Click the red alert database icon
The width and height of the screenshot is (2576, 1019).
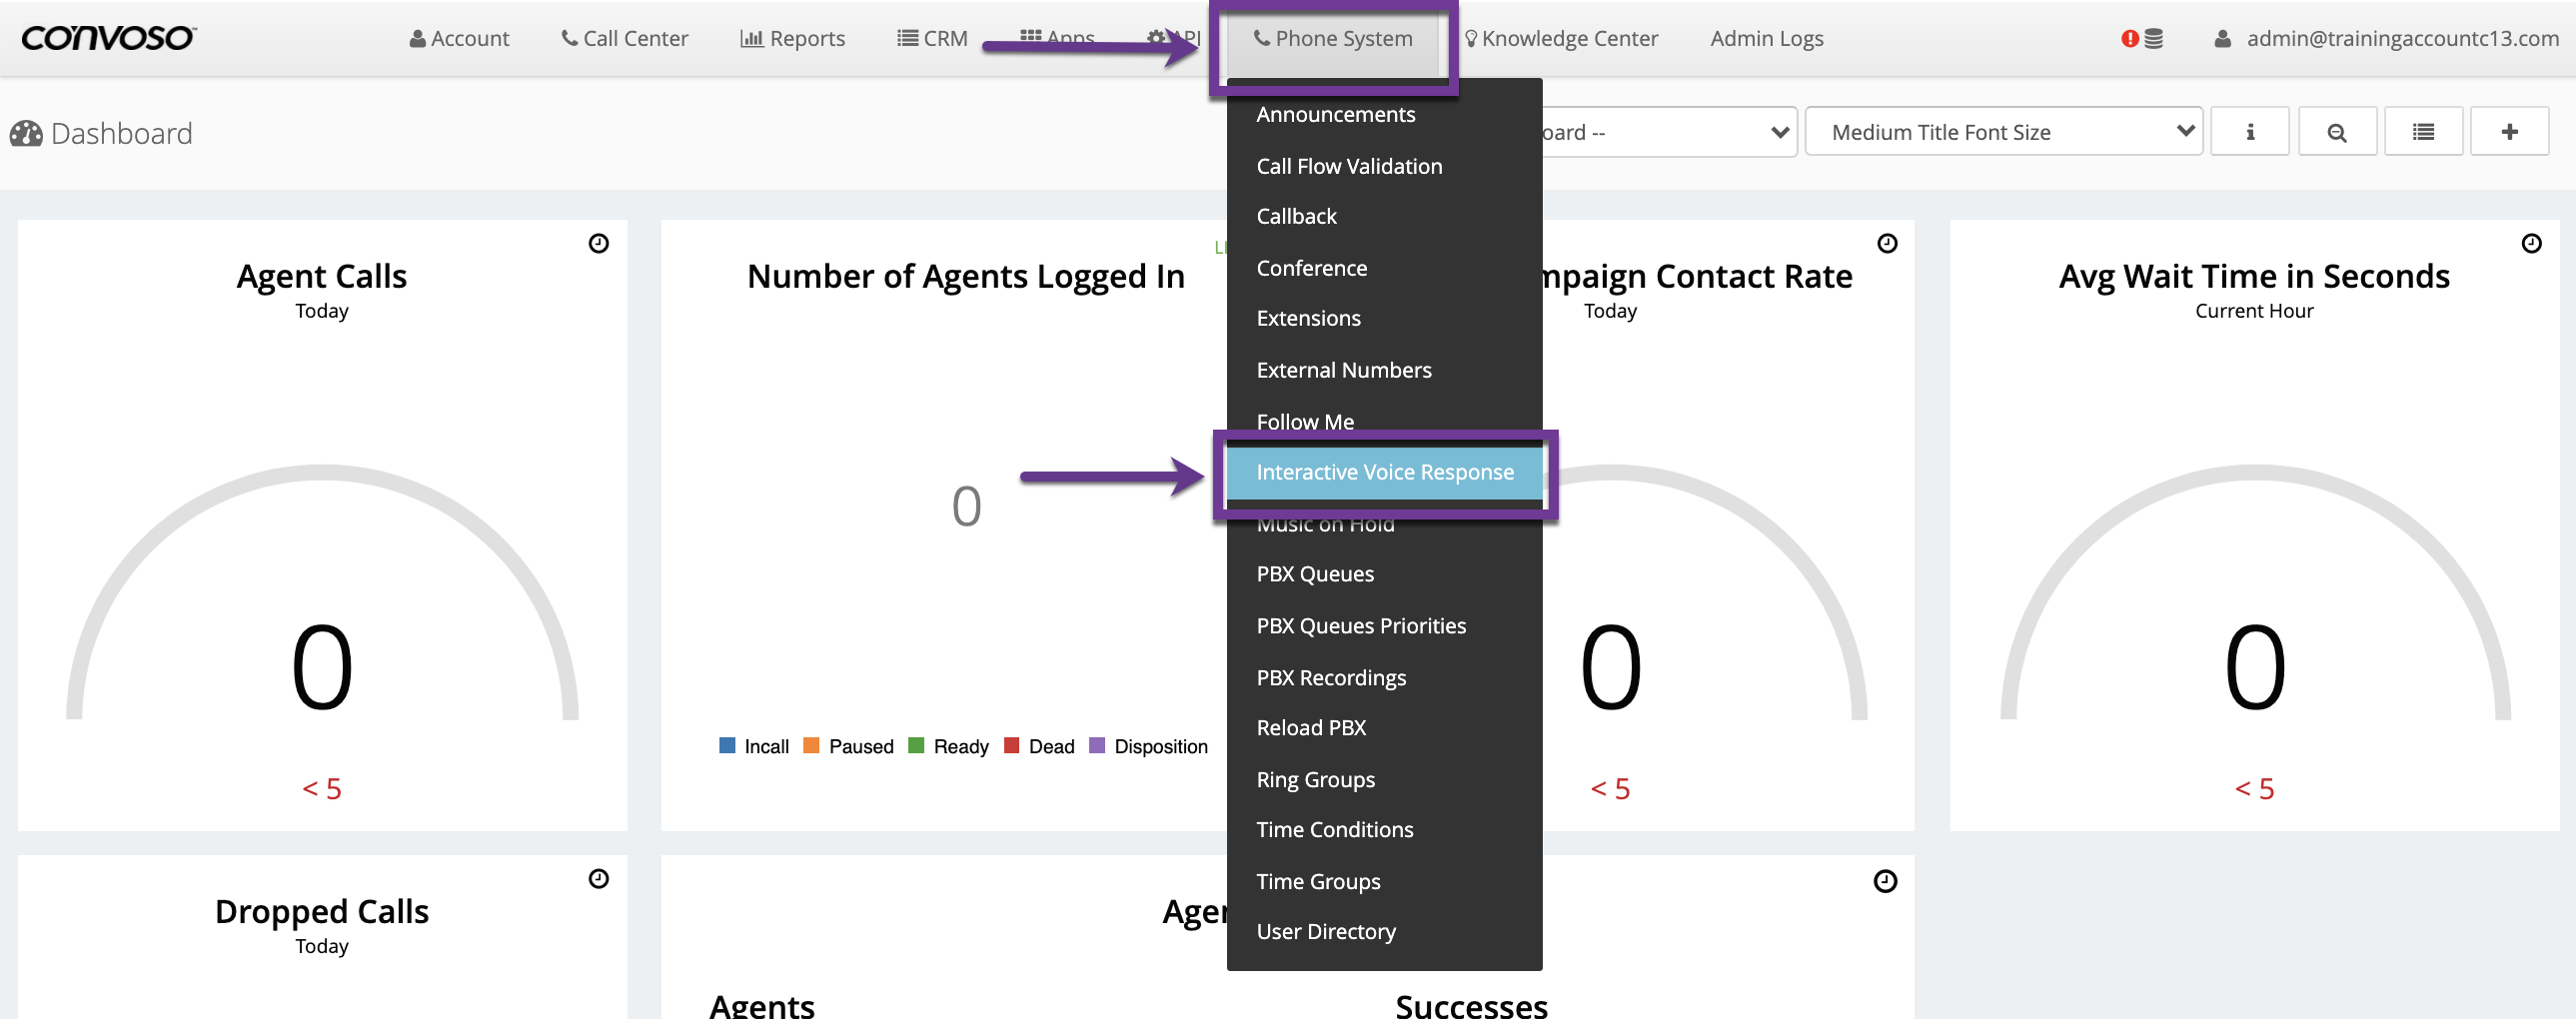[2141, 38]
